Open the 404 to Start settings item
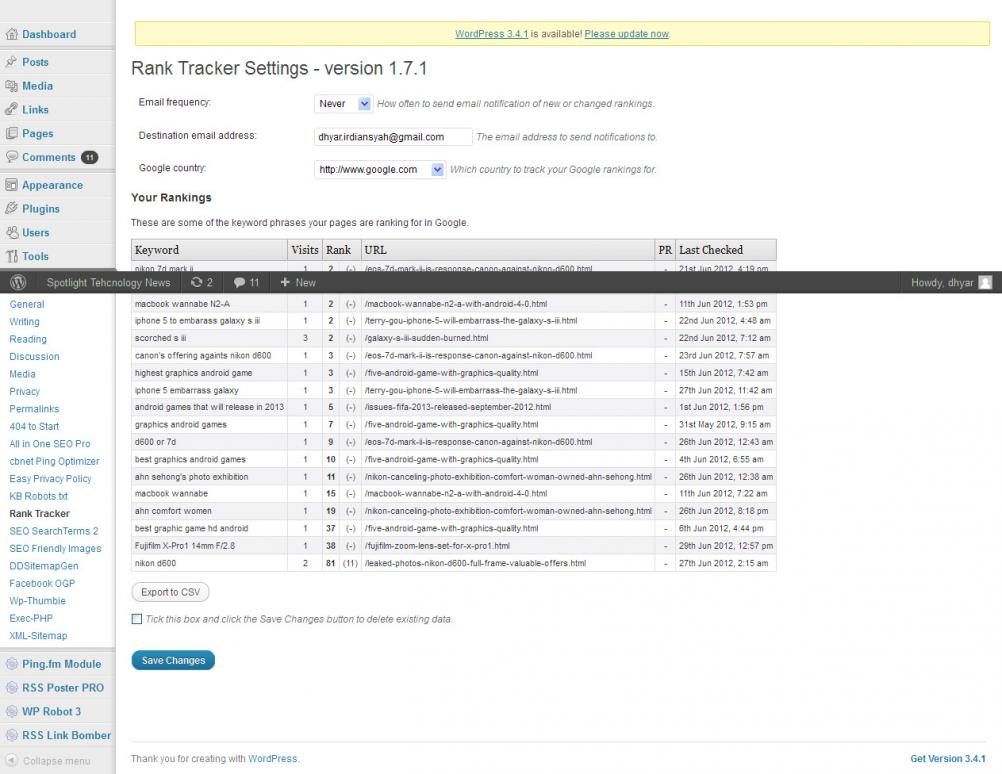The height and width of the screenshot is (774, 1002). pyautogui.click(x=34, y=426)
